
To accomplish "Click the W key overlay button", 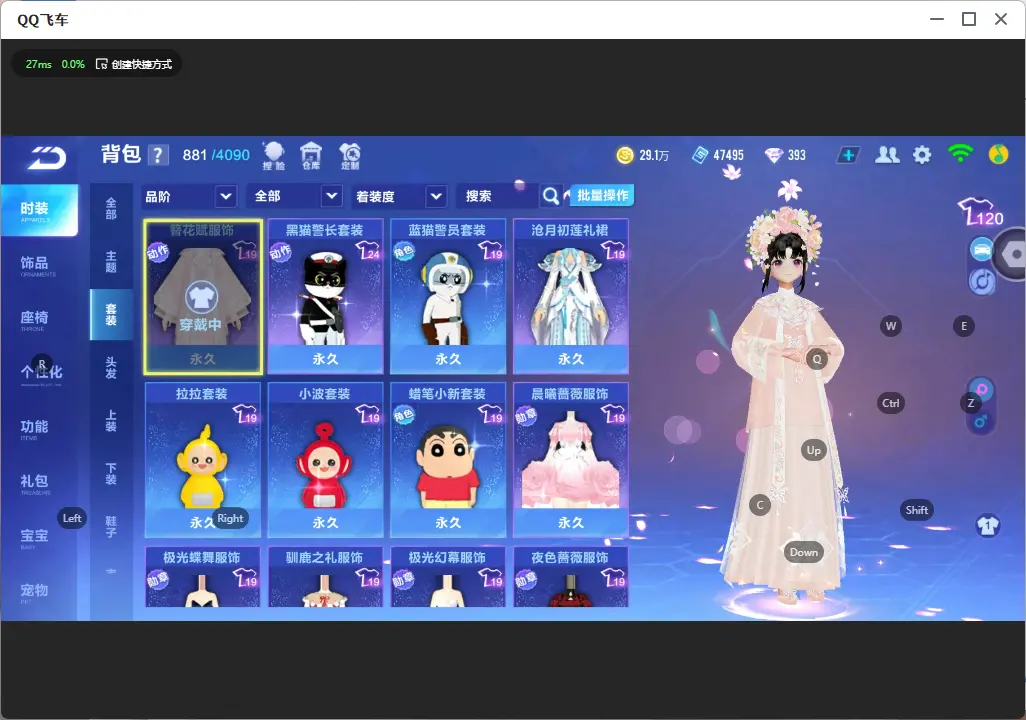I will [891, 326].
